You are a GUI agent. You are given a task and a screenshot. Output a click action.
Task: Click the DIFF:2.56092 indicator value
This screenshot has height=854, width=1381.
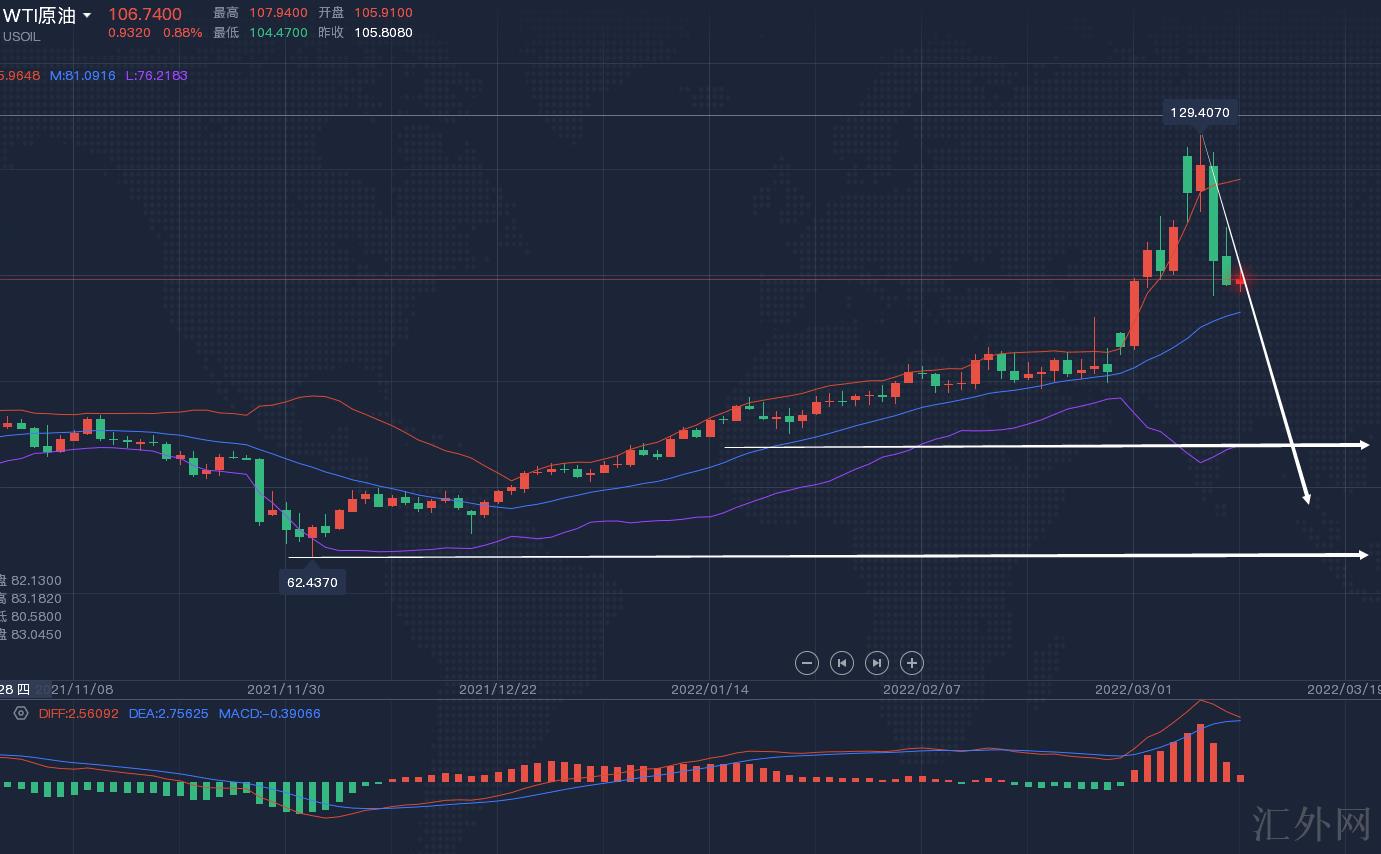(x=78, y=713)
